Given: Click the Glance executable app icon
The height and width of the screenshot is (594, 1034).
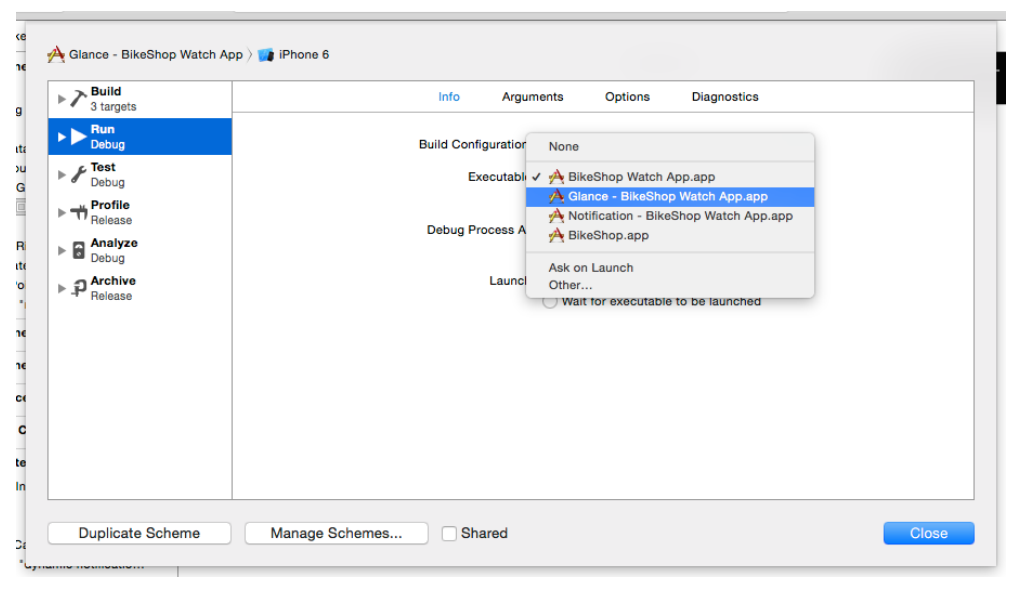Looking at the screenshot, I should click(557, 196).
